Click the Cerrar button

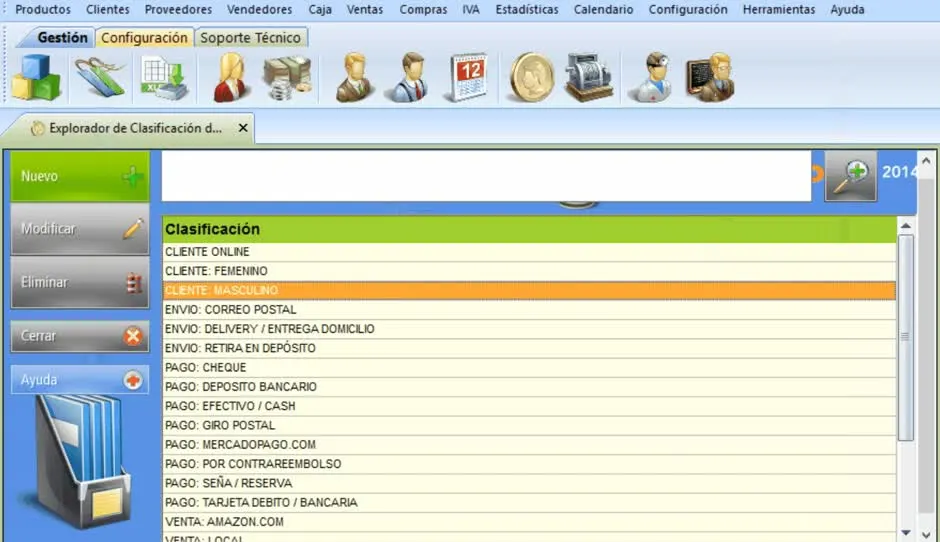[x=80, y=336]
